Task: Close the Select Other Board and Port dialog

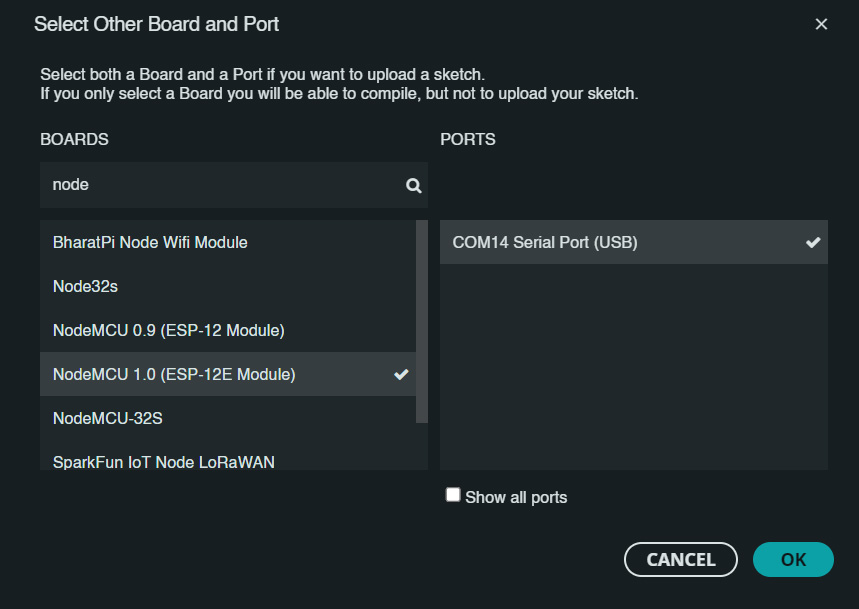Action: (821, 24)
